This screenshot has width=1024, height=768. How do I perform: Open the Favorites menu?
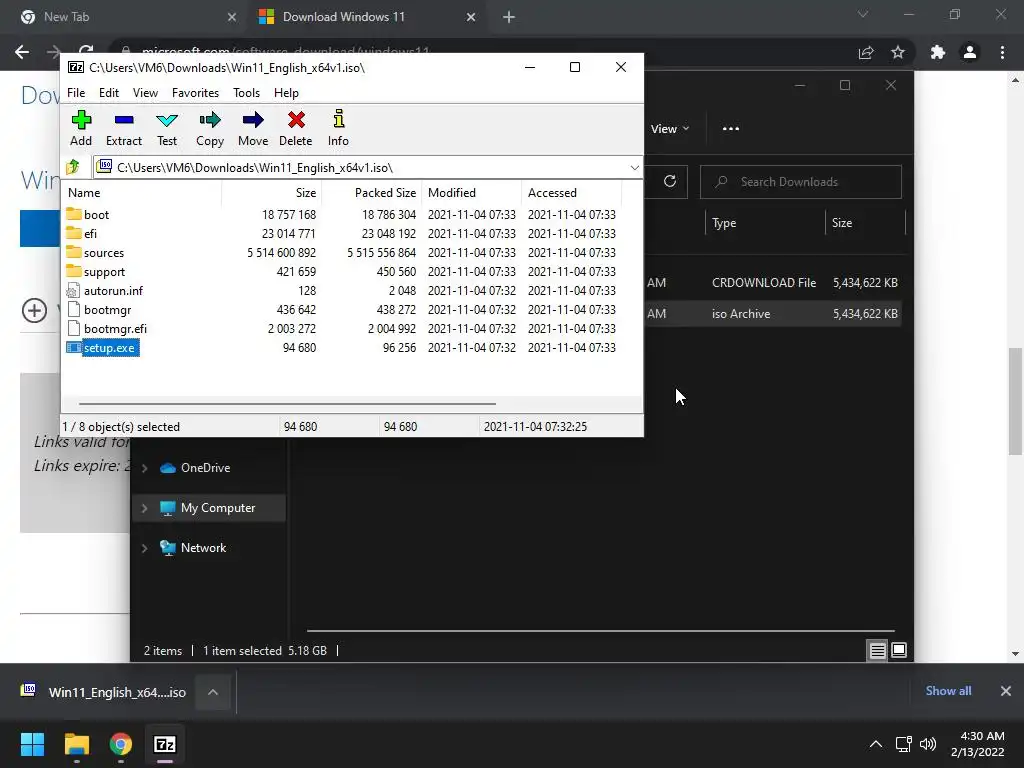[195, 93]
